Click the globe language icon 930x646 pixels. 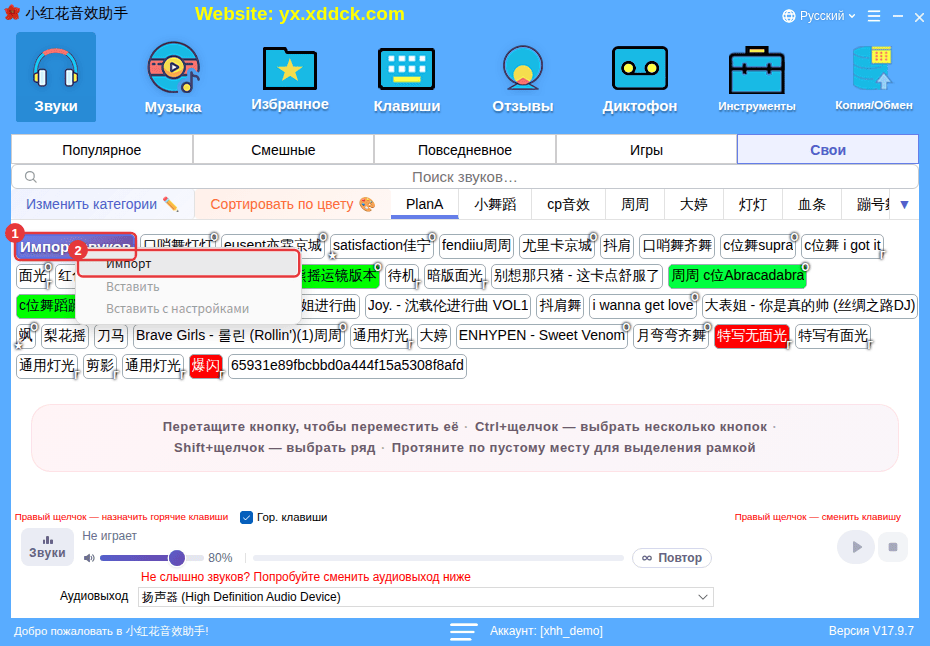click(789, 16)
